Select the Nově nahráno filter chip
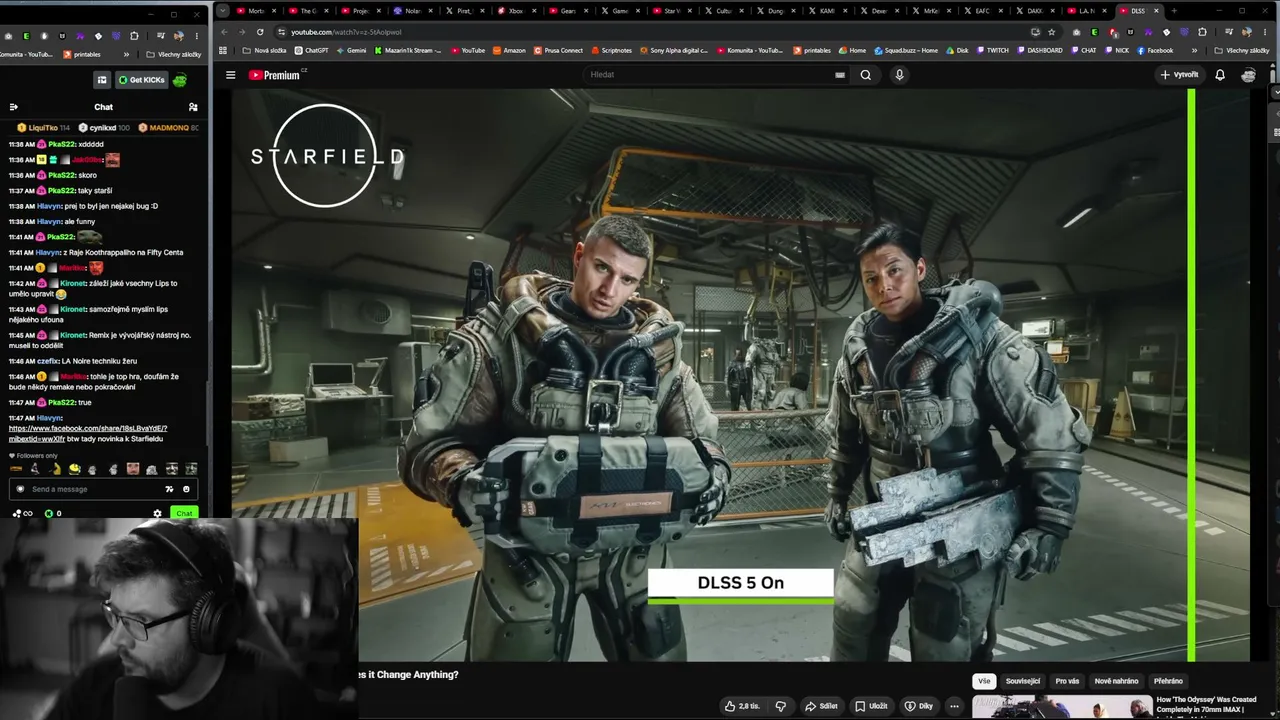 [x=1116, y=681]
